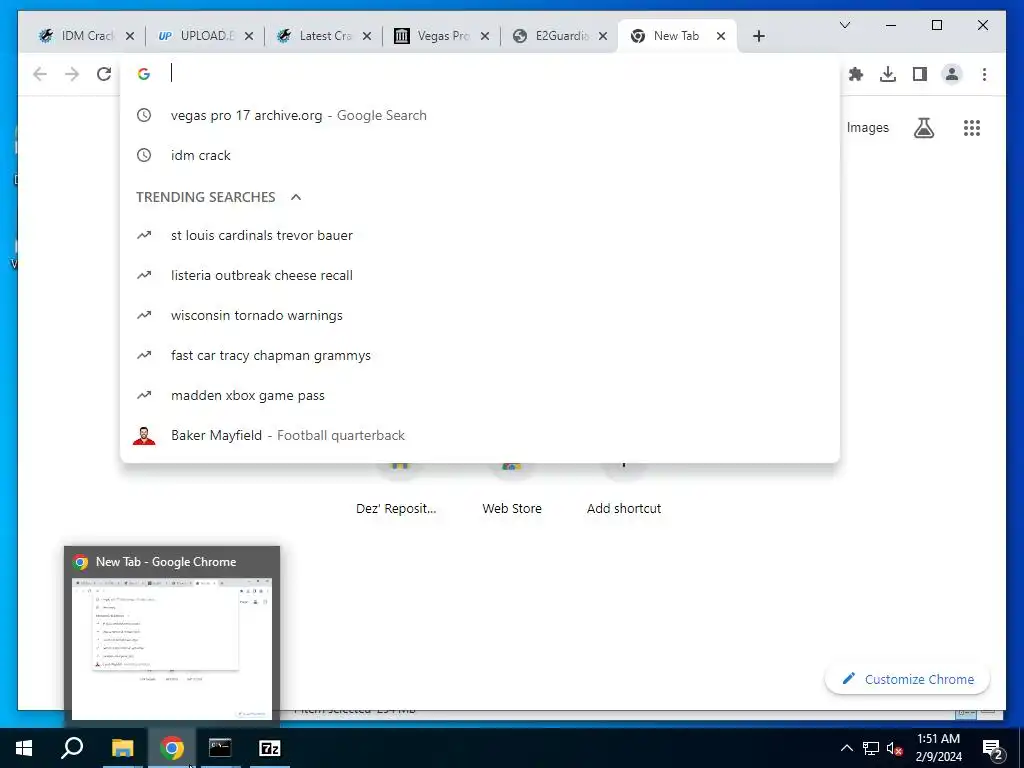
Task: Open Chrome's three-dot menu
Action: point(984,74)
